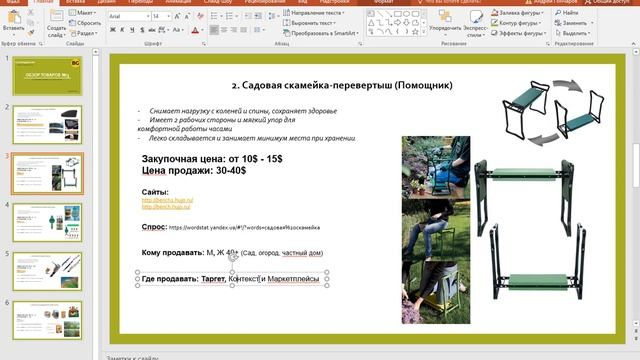Toggle strikethrough (abc) formatting
The height and width of the screenshot is (360, 640).
[152, 30]
